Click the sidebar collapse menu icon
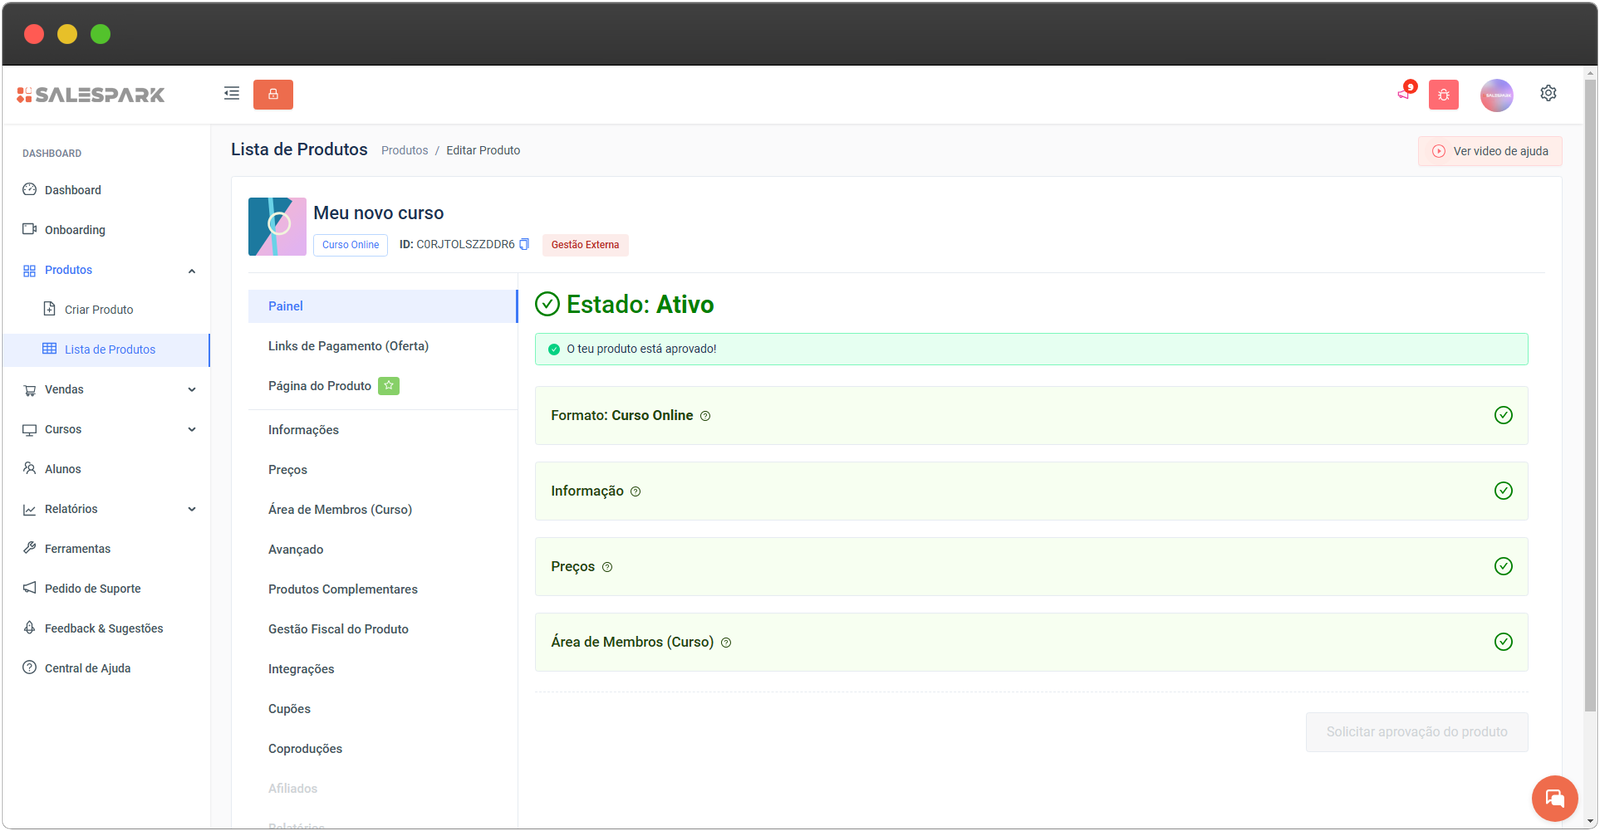 pyautogui.click(x=231, y=94)
